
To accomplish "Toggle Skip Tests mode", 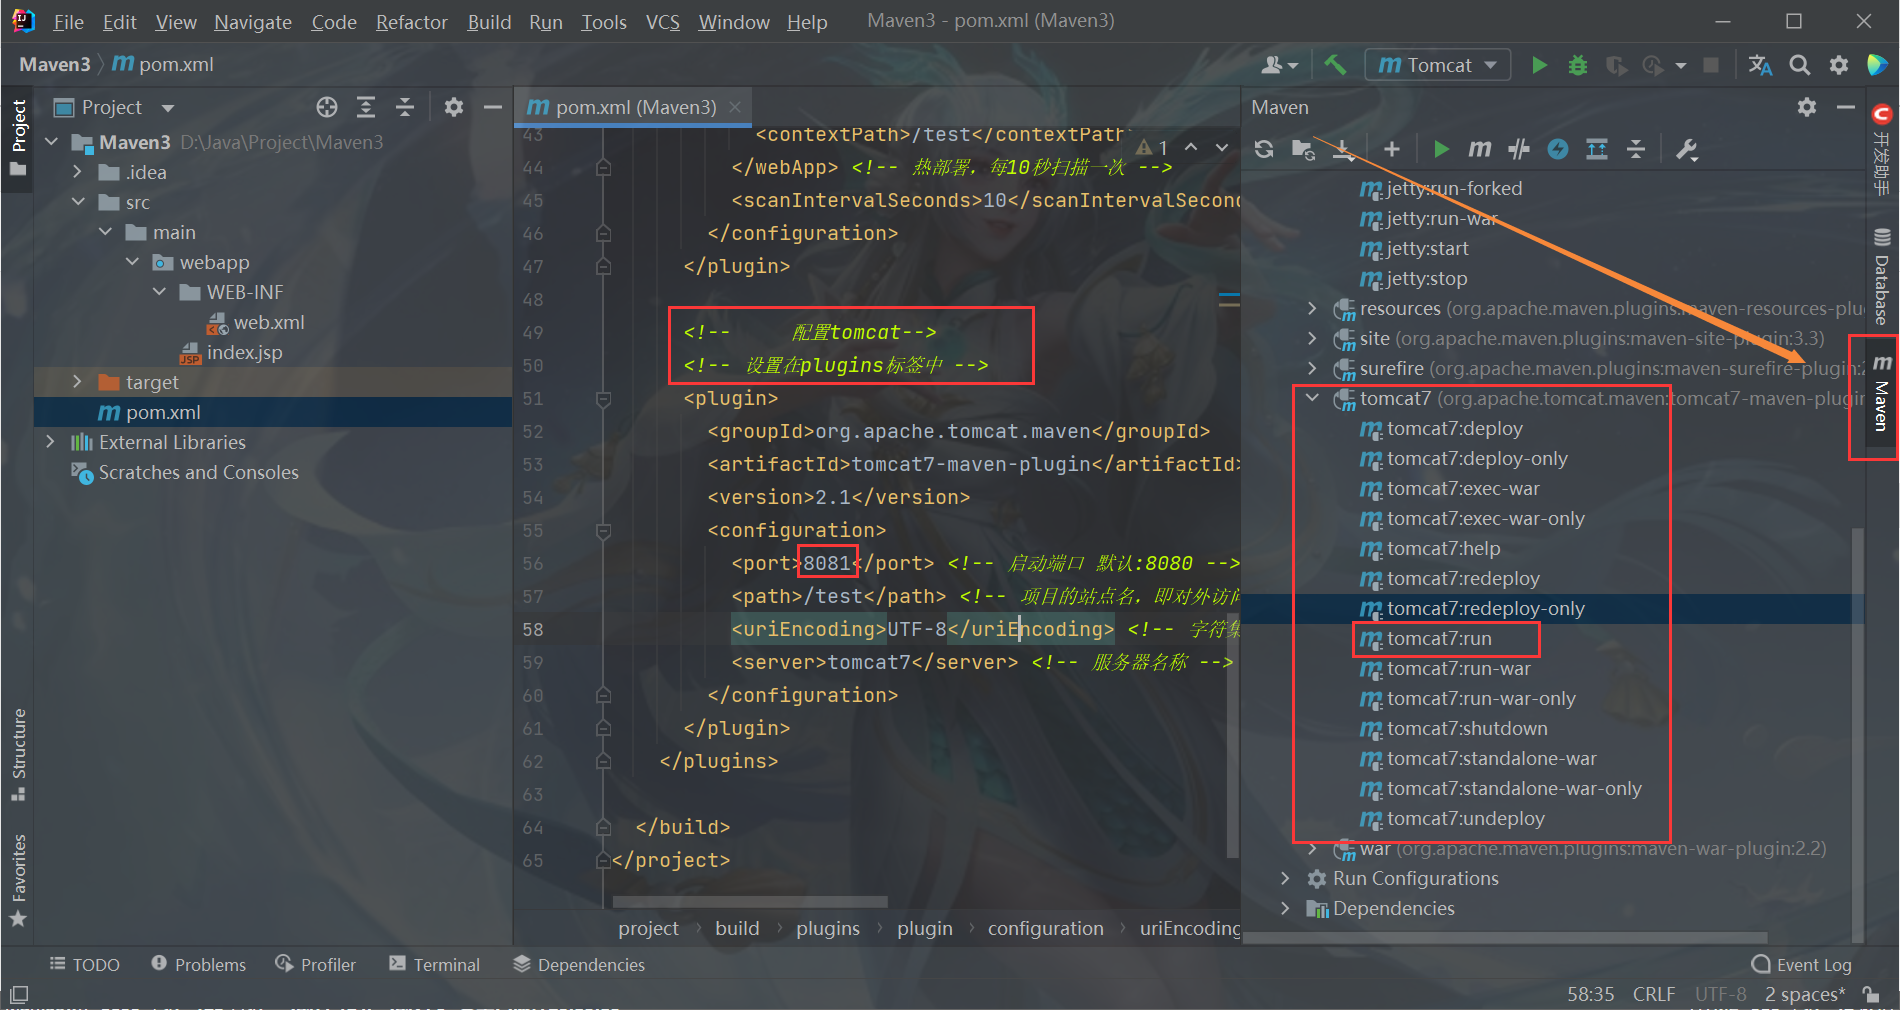I will point(1519,149).
